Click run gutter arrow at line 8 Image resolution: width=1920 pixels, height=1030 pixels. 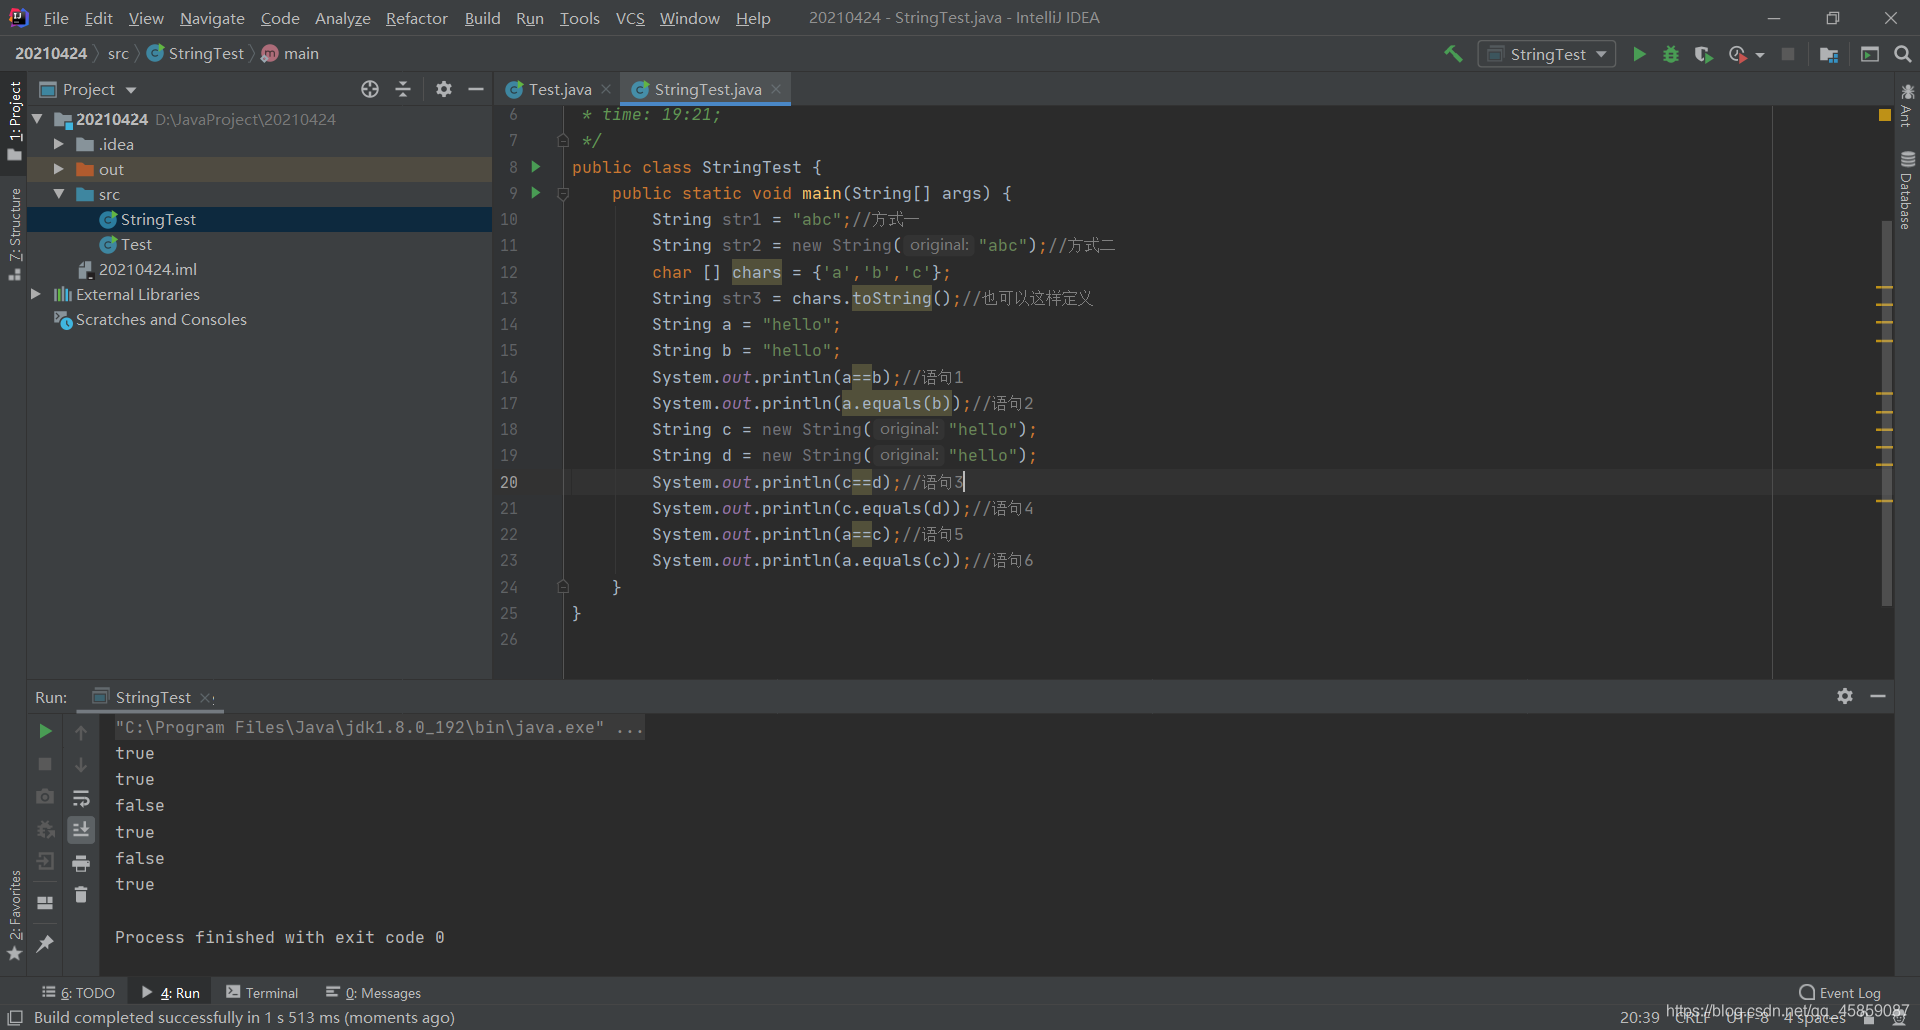click(x=536, y=167)
